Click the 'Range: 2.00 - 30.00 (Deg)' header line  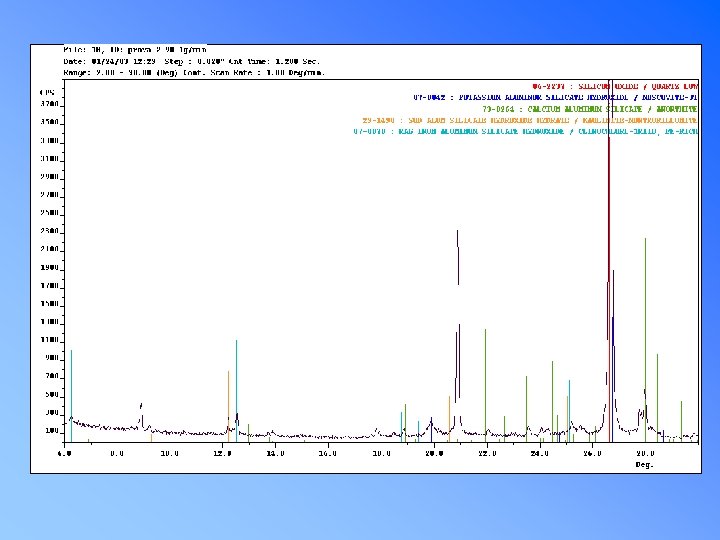[x=194, y=73]
